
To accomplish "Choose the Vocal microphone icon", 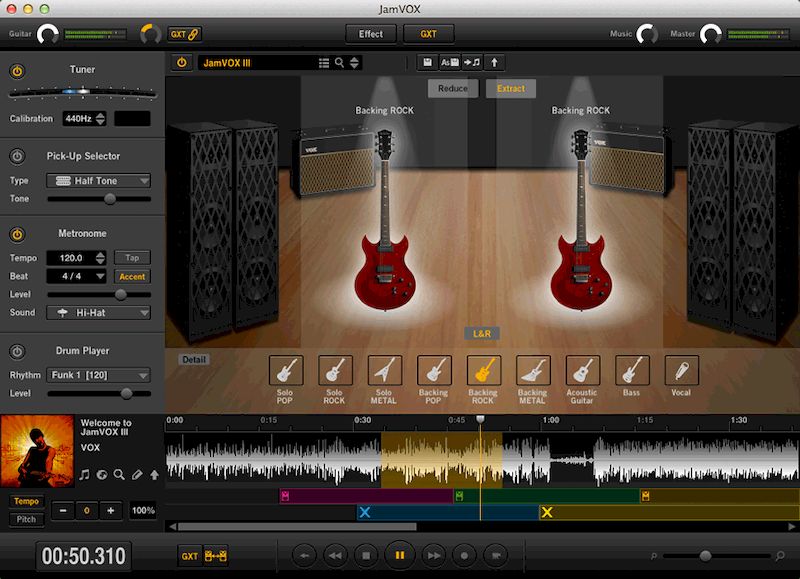I will point(681,370).
